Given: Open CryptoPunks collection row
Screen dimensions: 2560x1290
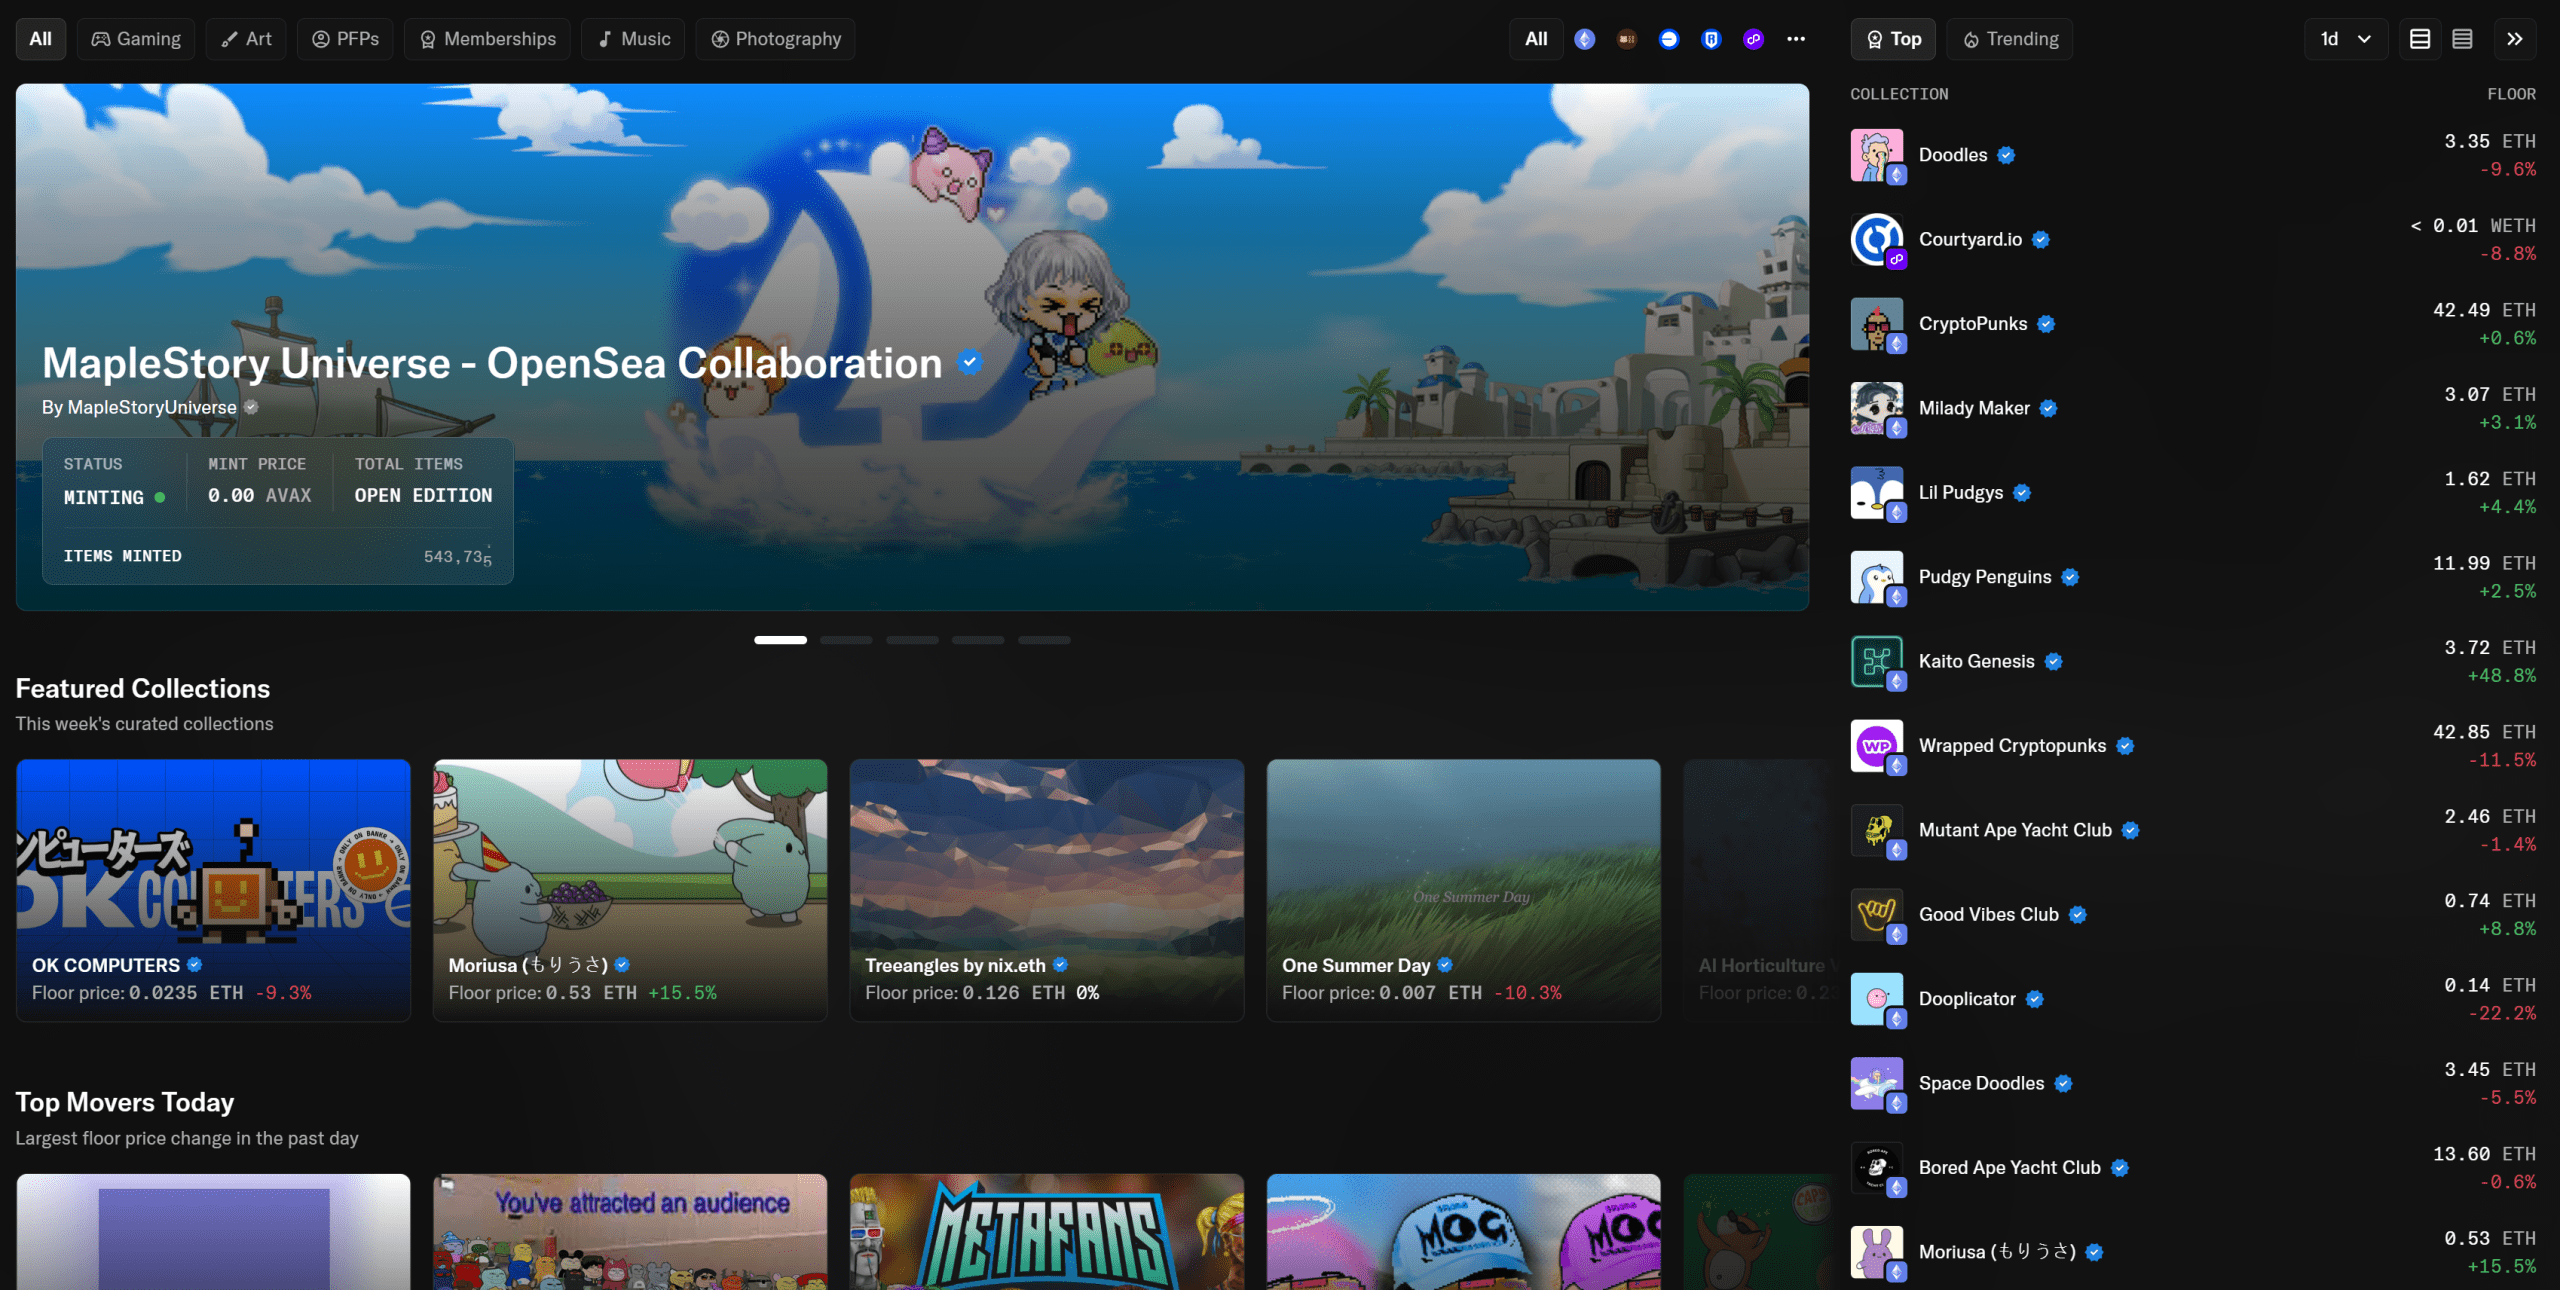Looking at the screenshot, I should 1972,324.
